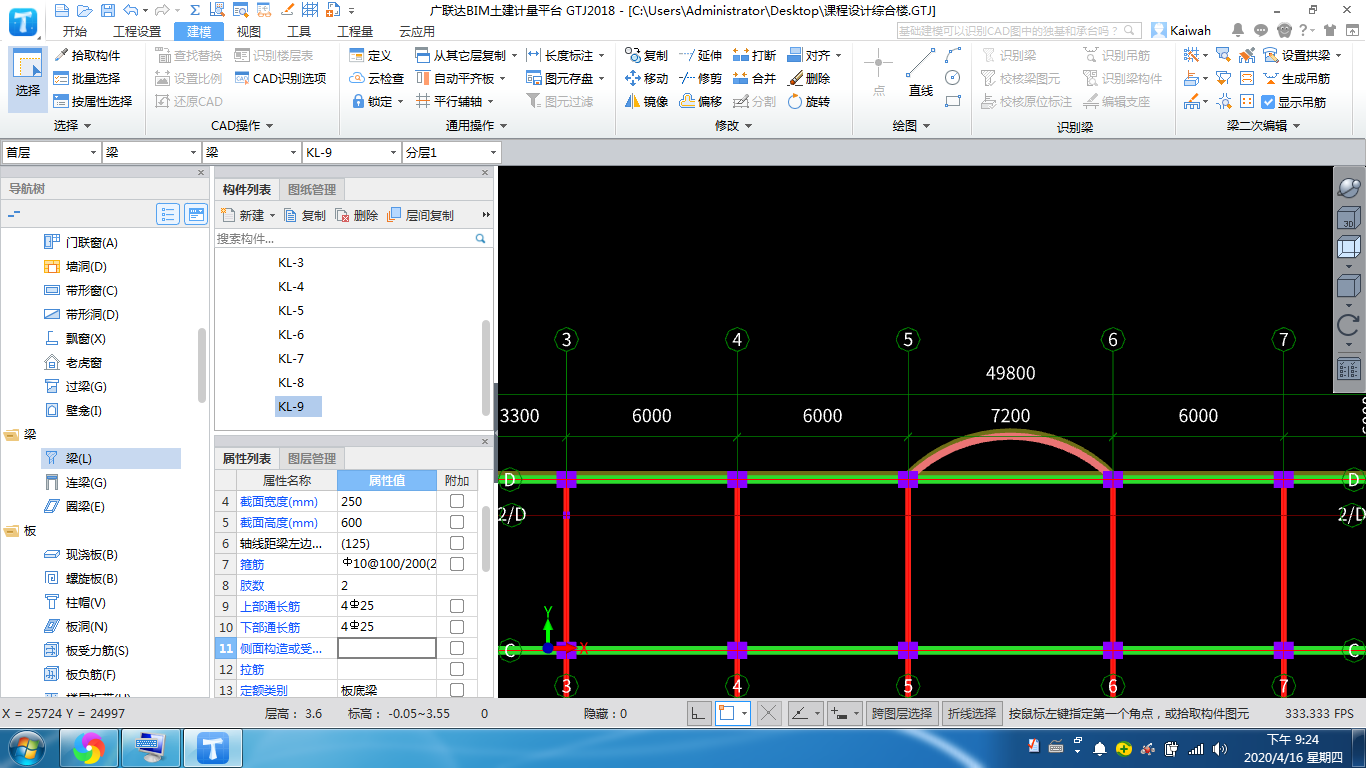Click the 跨图层选择 button
This screenshot has width=1366, height=768.
tap(902, 713)
